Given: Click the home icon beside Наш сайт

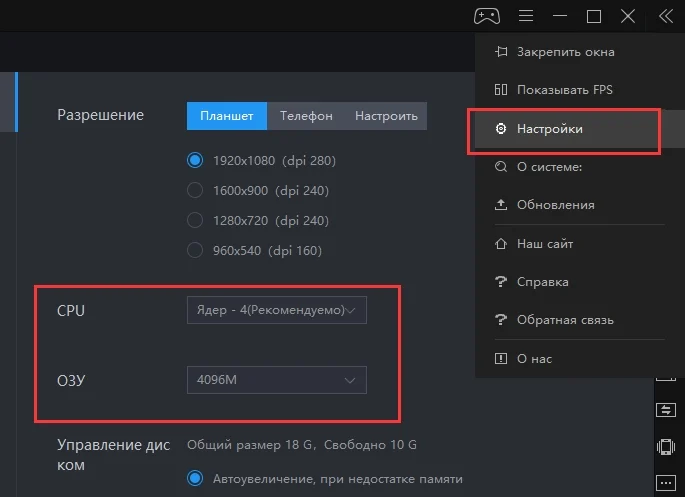Looking at the screenshot, I should 501,243.
